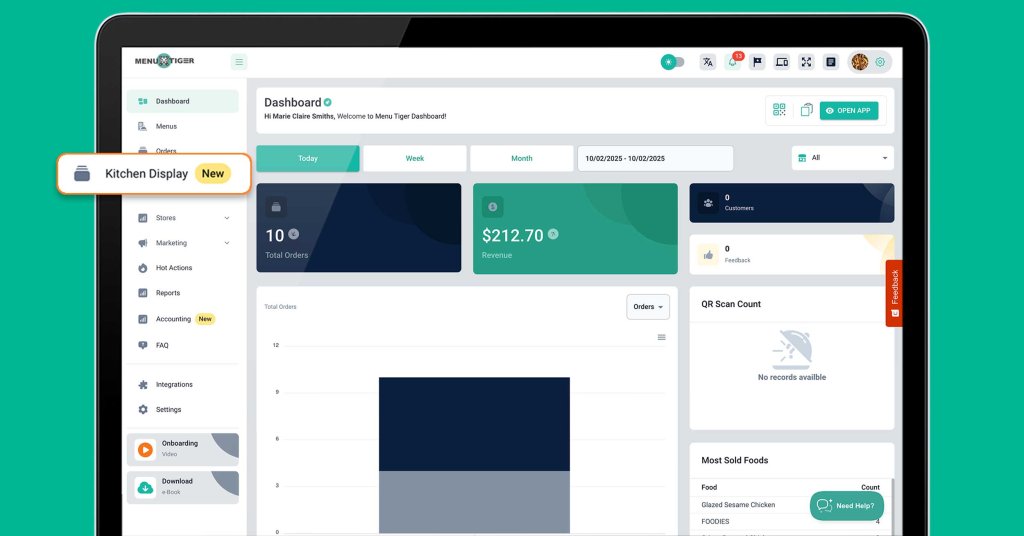Switch to the Week tab
The image size is (1024, 536).
(414, 158)
